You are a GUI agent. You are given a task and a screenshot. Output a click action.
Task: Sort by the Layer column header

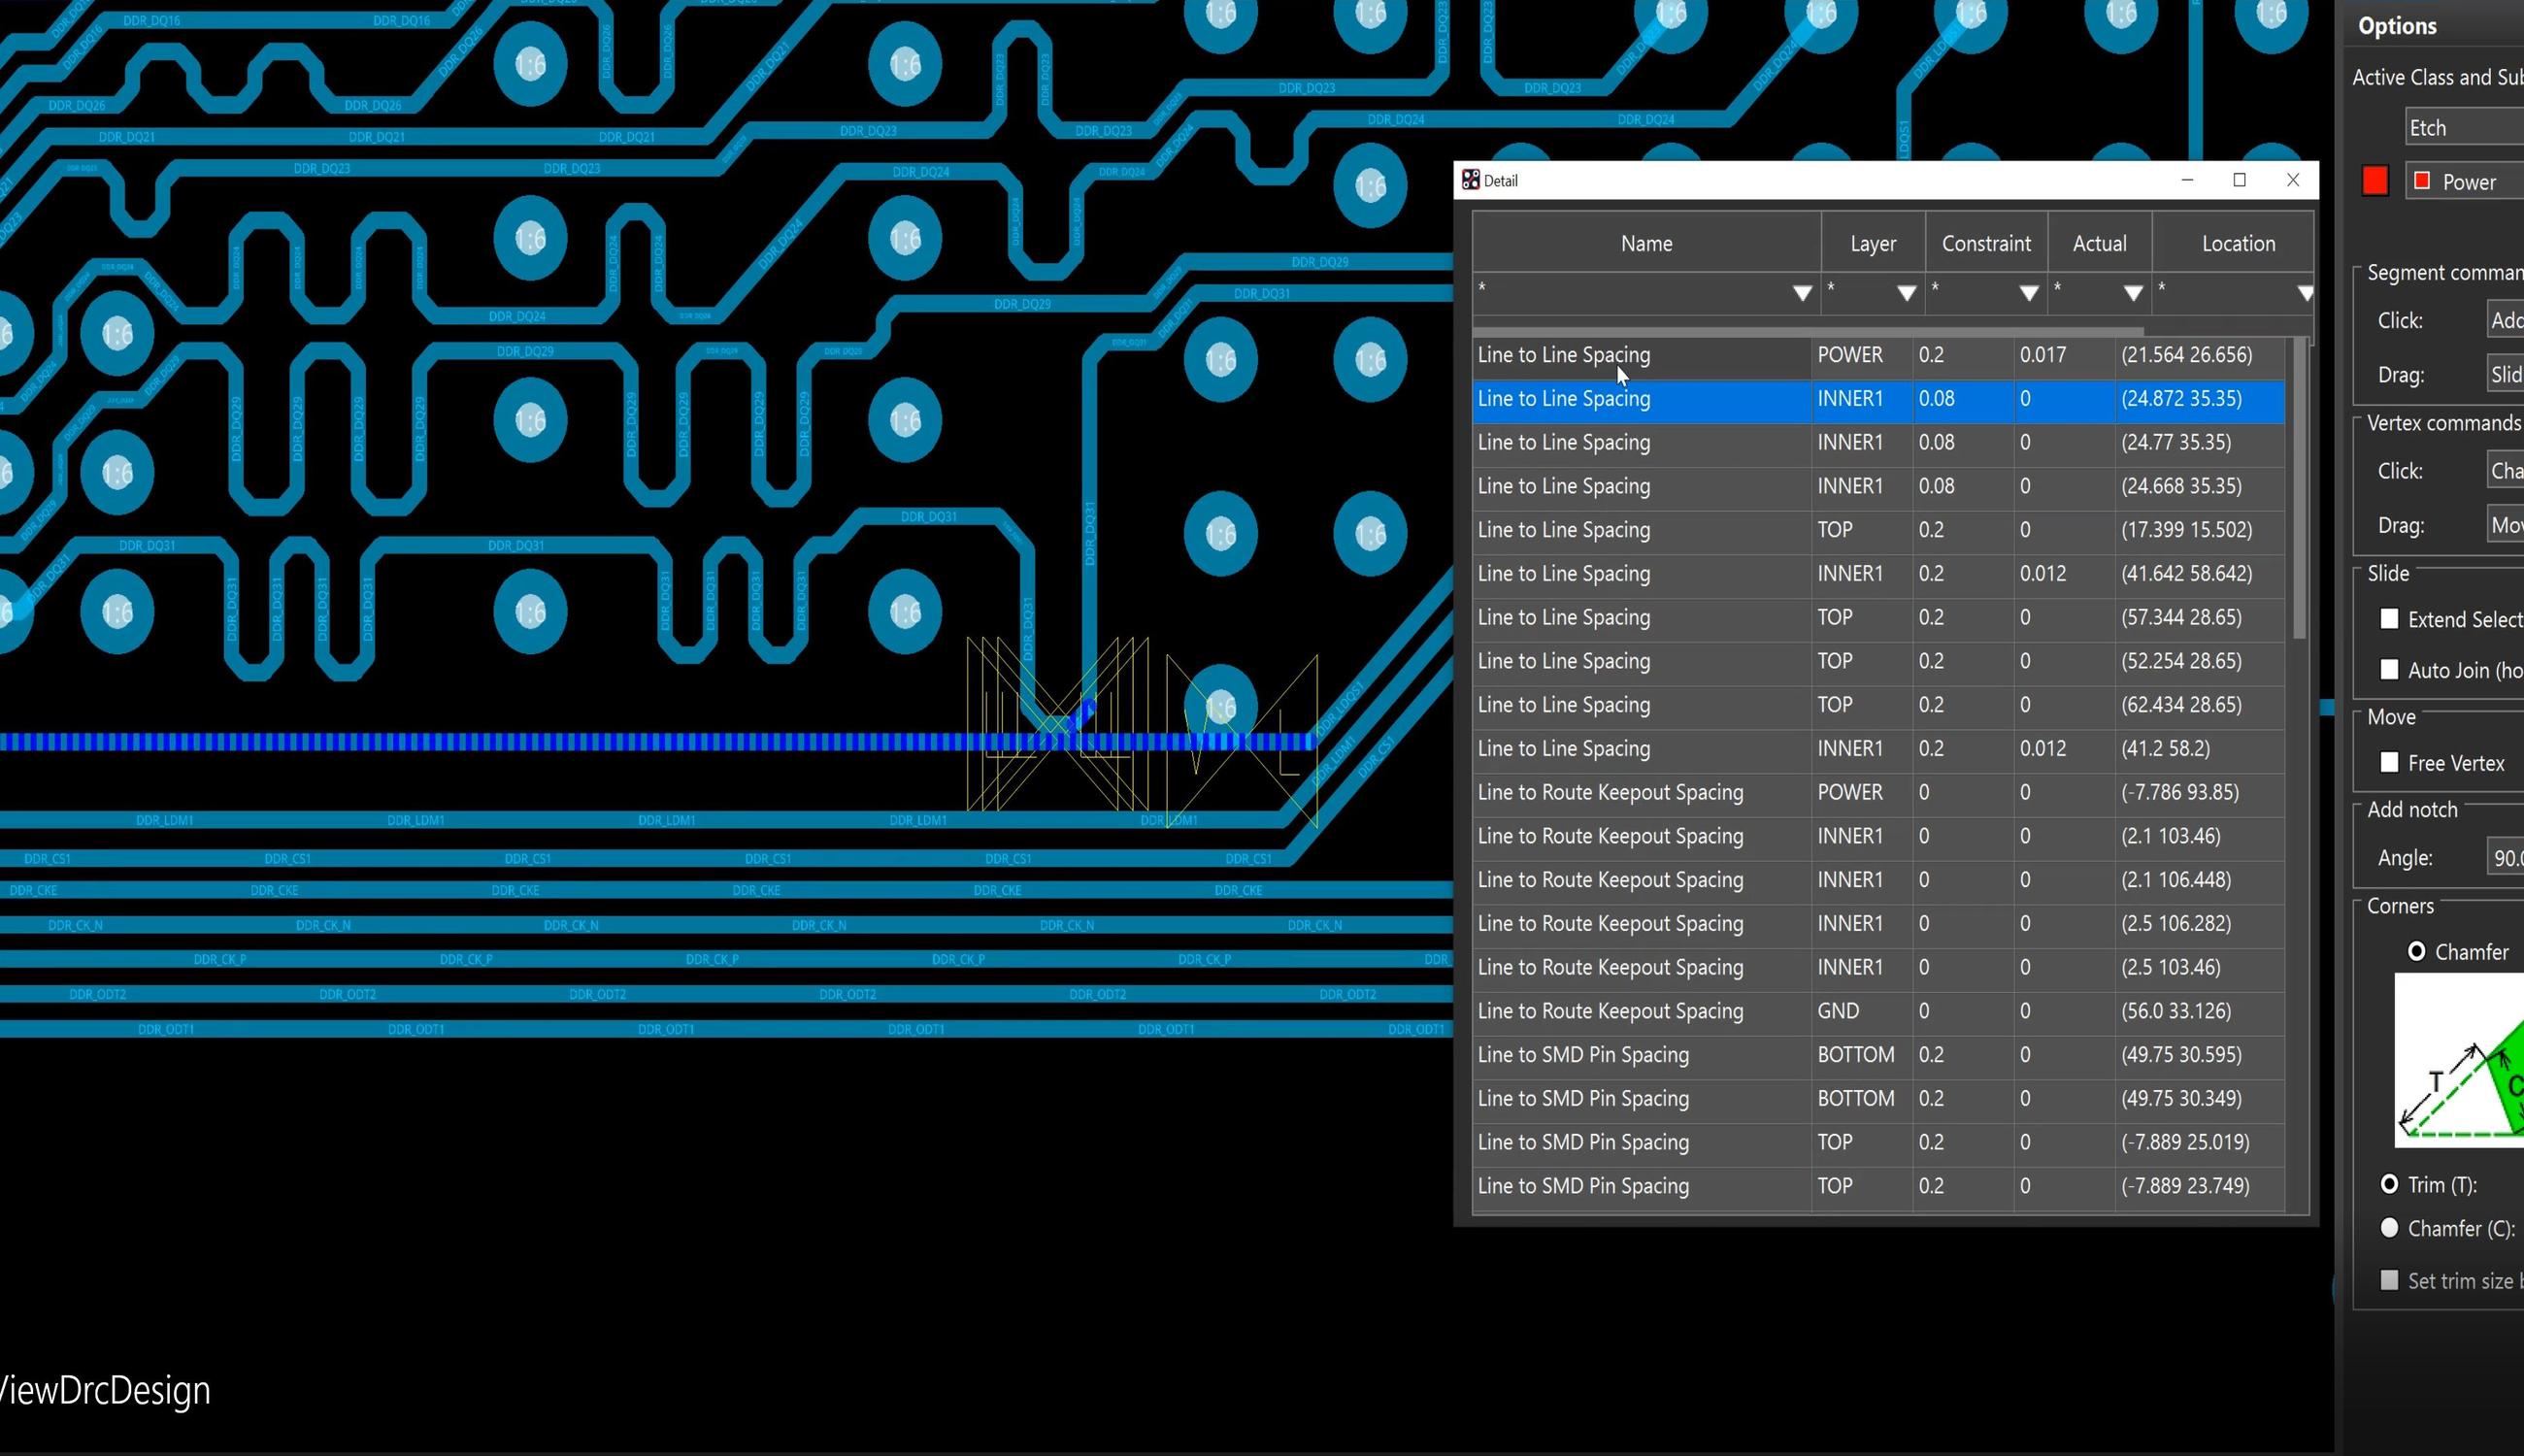click(x=1873, y=243)
